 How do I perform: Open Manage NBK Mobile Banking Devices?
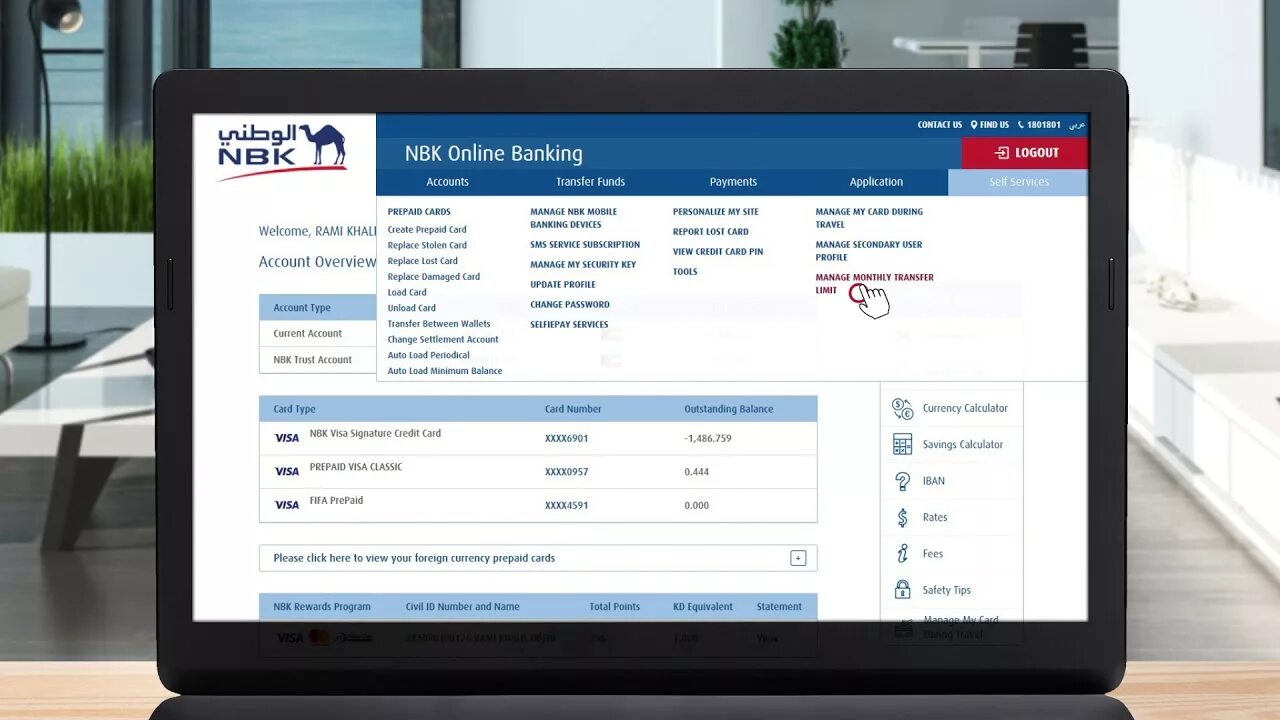point(574,218)
